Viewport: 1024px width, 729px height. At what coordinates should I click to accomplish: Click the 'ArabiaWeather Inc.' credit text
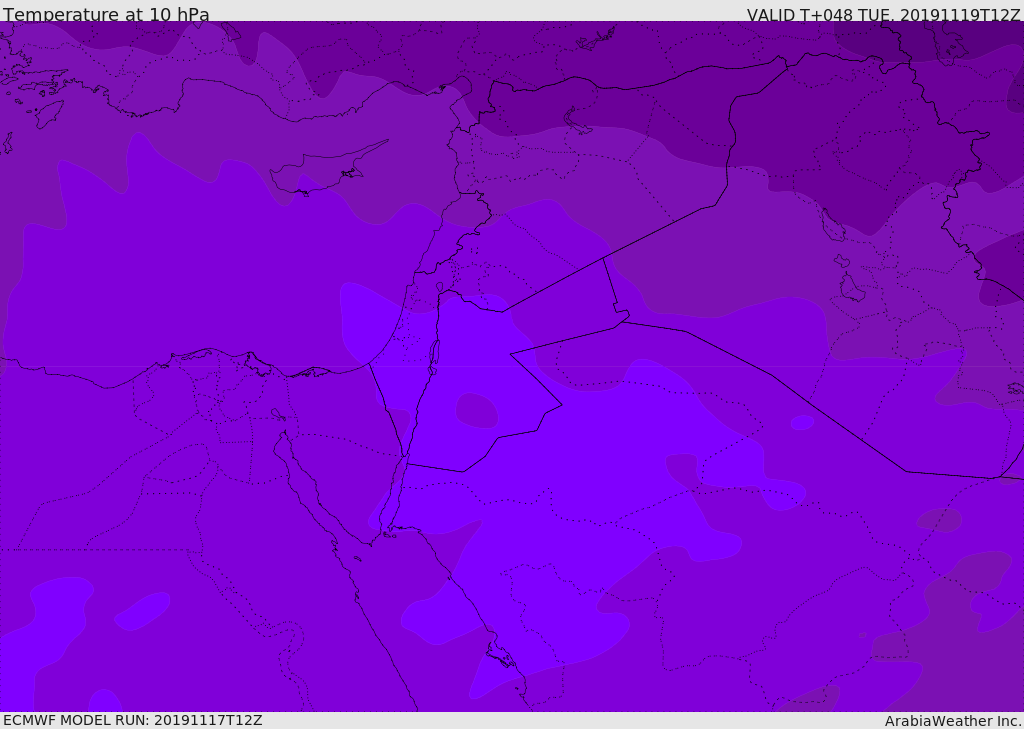pyautogui.click(x=953, y=721)
